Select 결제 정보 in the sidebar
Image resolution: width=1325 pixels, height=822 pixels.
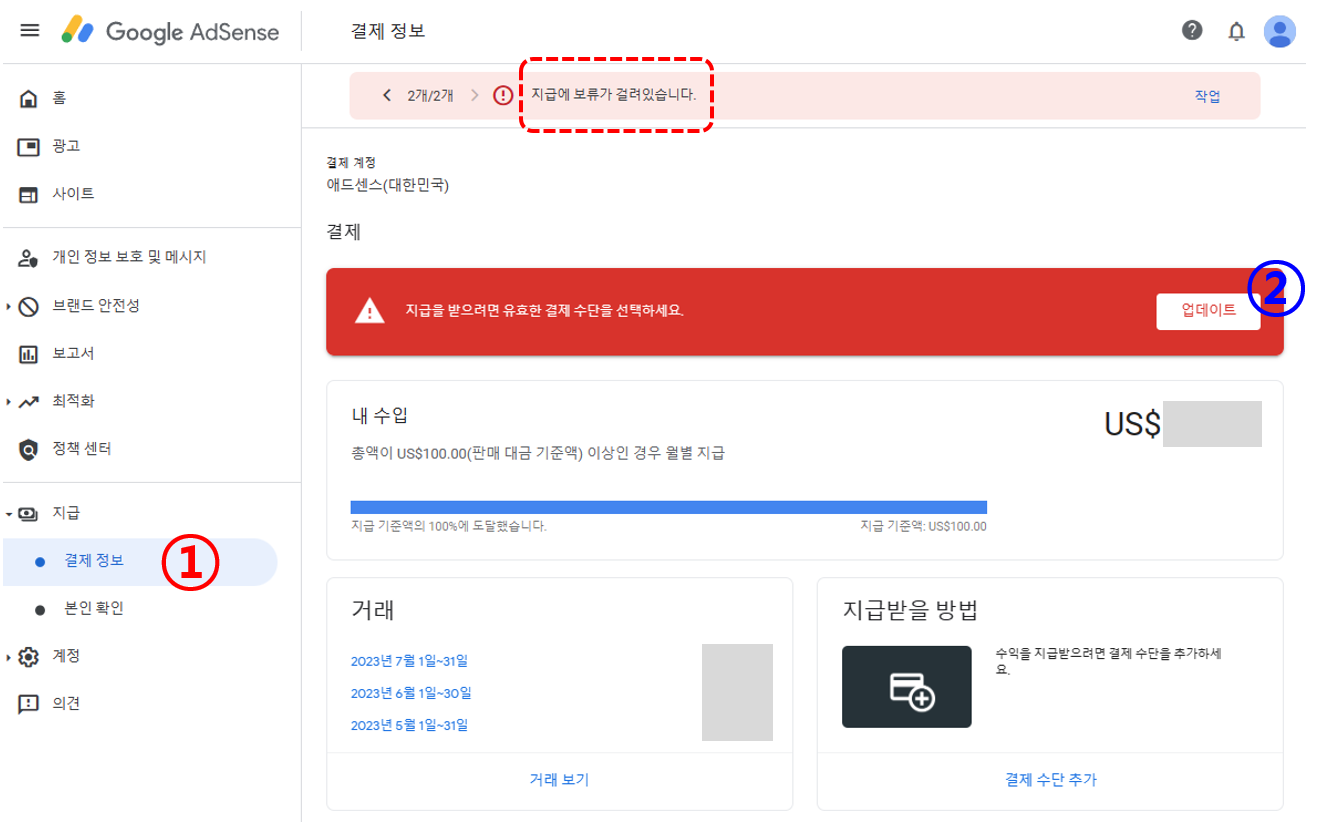(x=93, y=562)
